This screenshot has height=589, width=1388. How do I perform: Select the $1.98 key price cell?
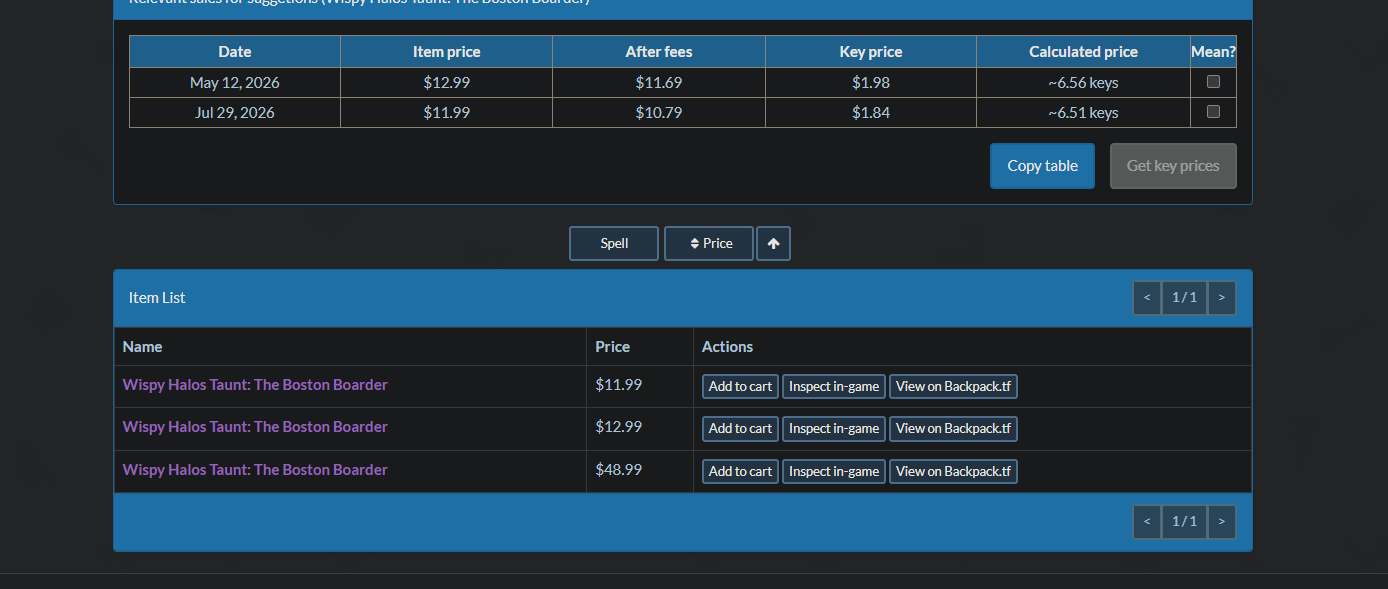(x=871, y=82)
